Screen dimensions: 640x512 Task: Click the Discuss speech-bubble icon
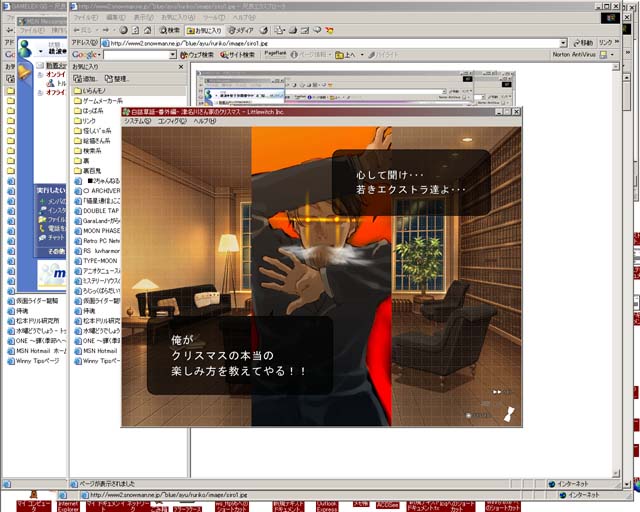click(x=317, y=30)
